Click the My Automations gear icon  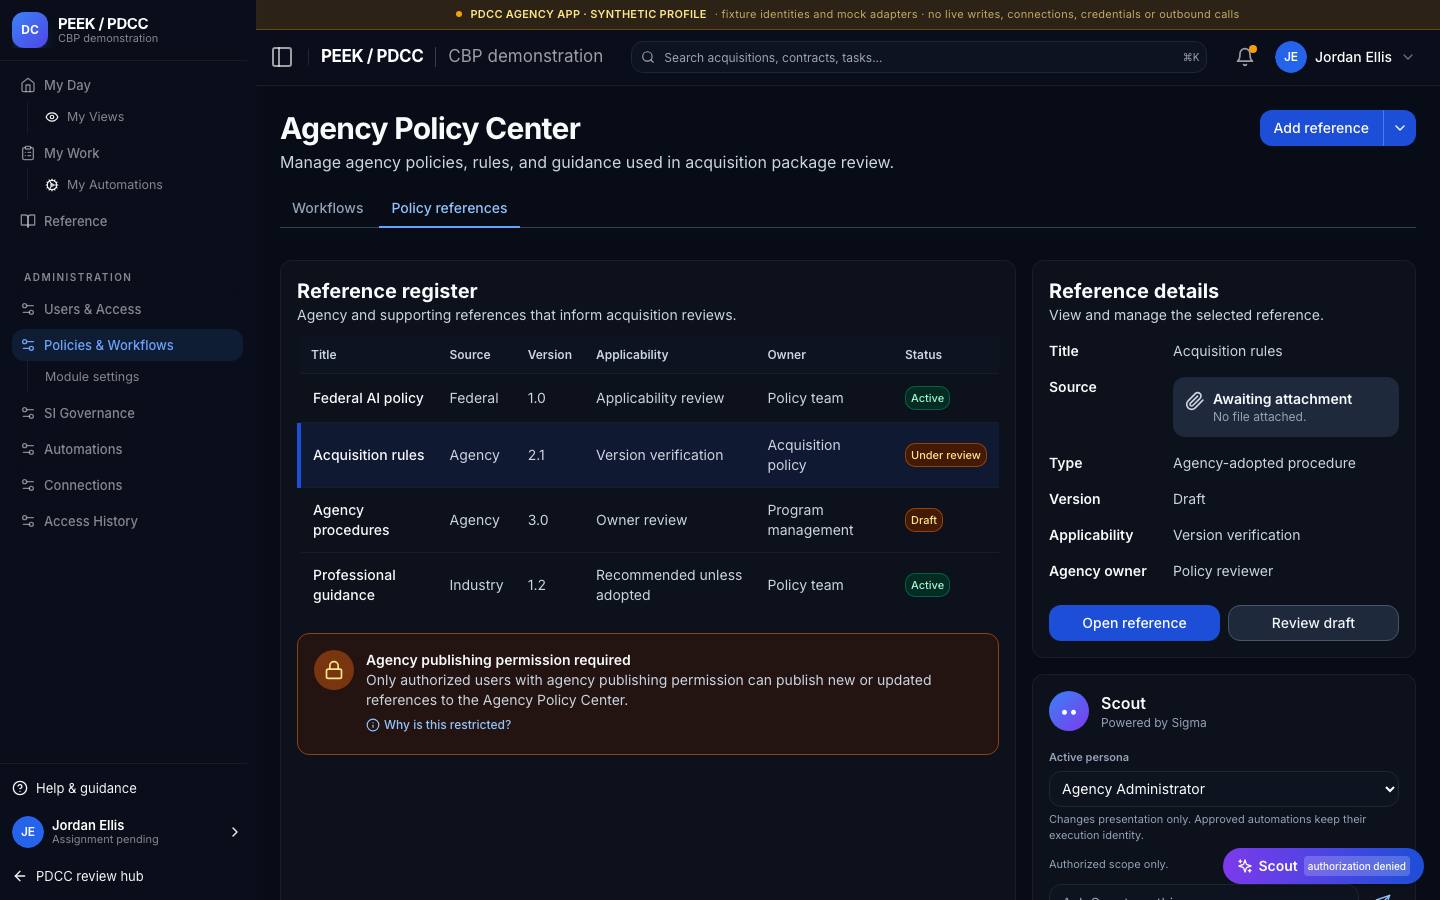coord(52,185)
